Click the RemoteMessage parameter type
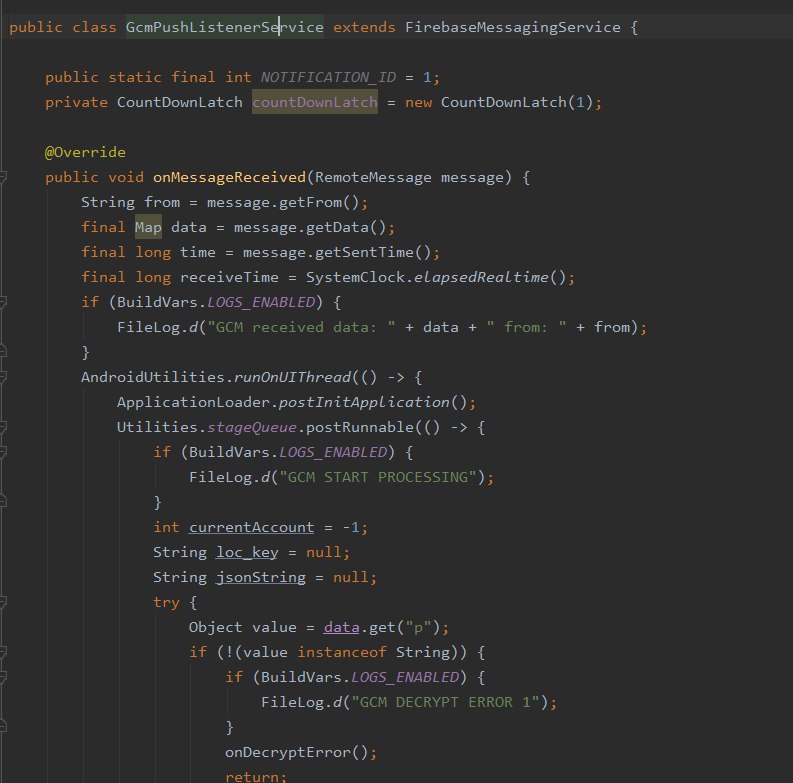Viewport: 793px width, 783px height. point(373,177)
